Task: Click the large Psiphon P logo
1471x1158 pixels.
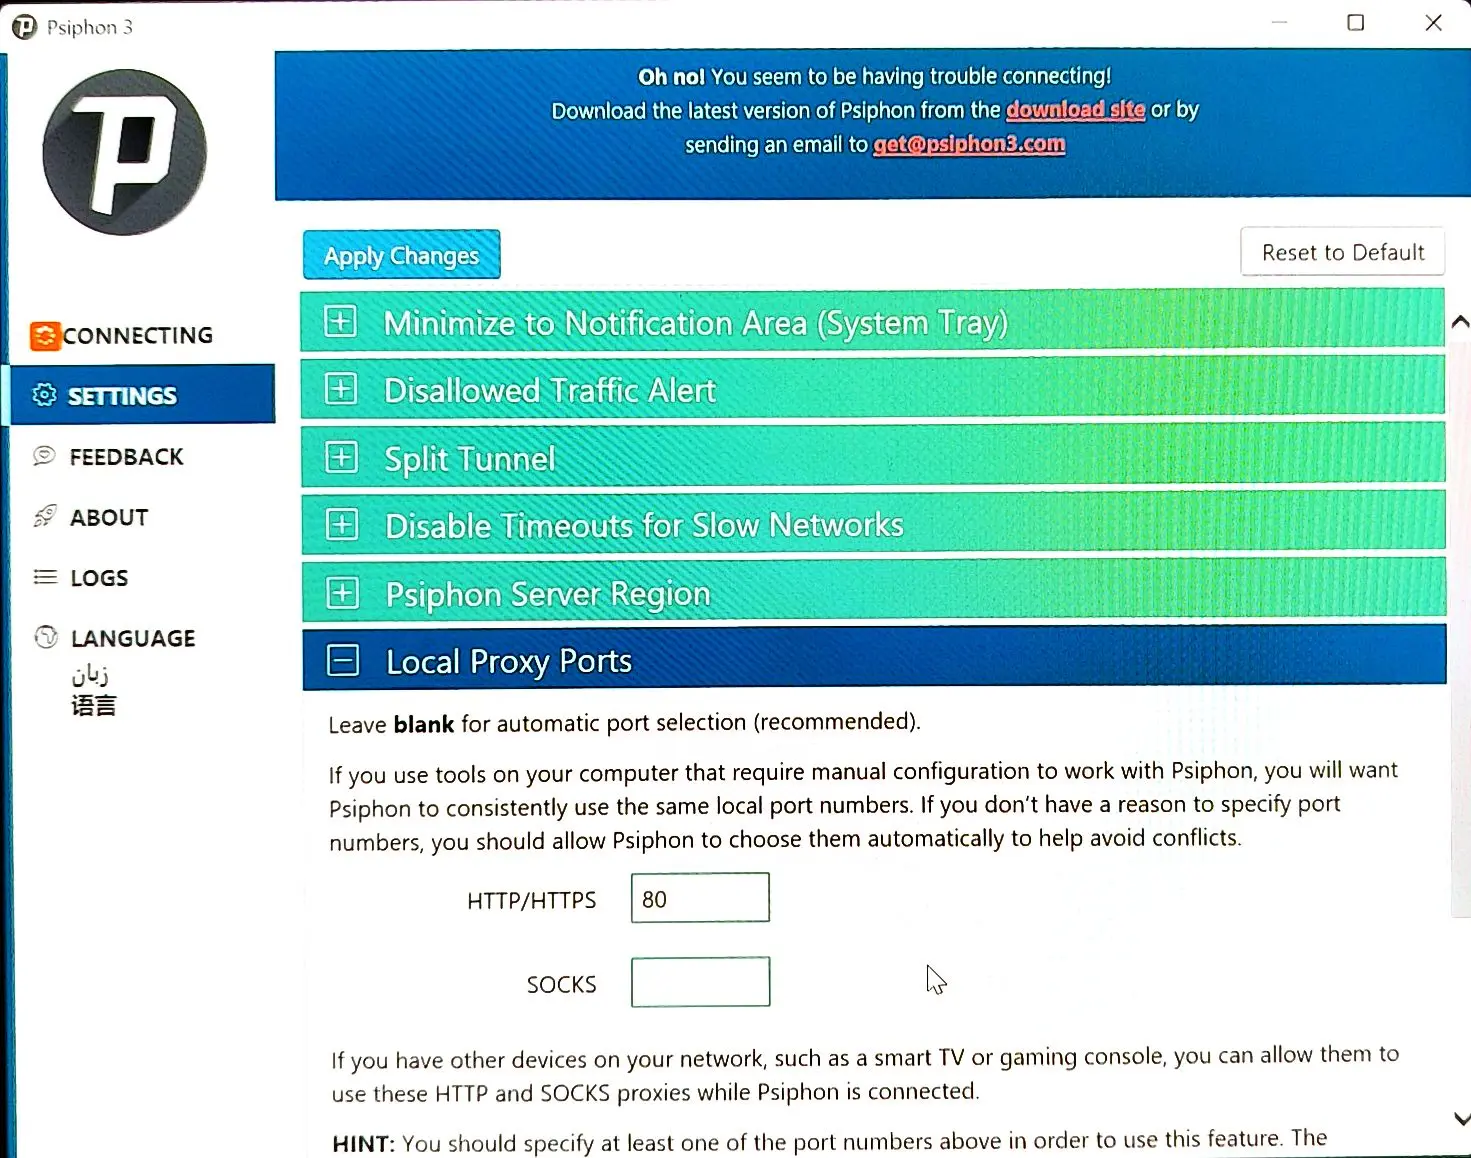Action: click(x=125, y=152)
